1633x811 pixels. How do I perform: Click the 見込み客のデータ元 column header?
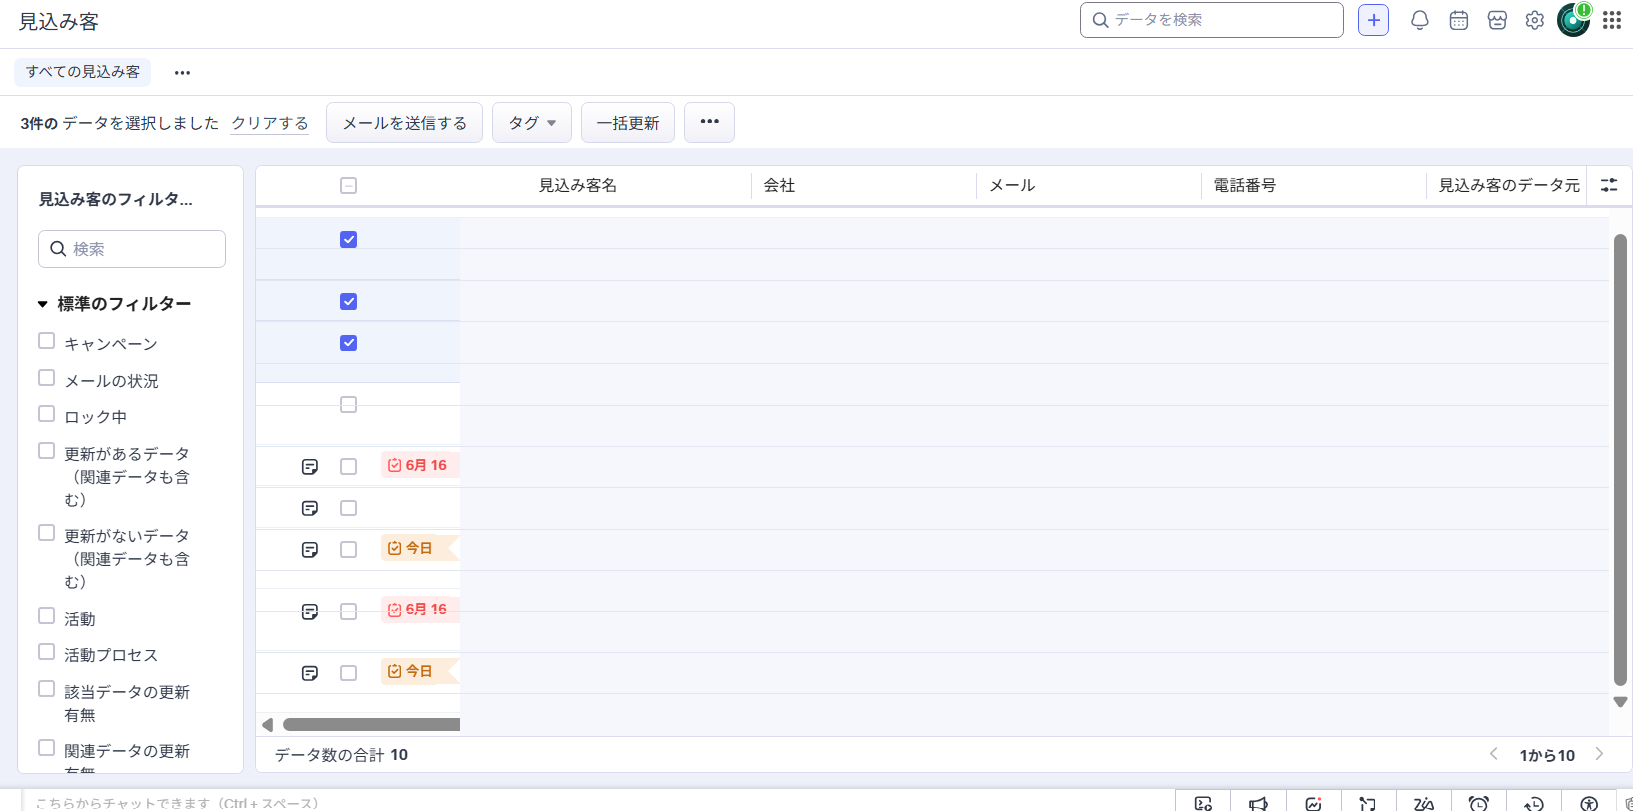(1509, 185)
